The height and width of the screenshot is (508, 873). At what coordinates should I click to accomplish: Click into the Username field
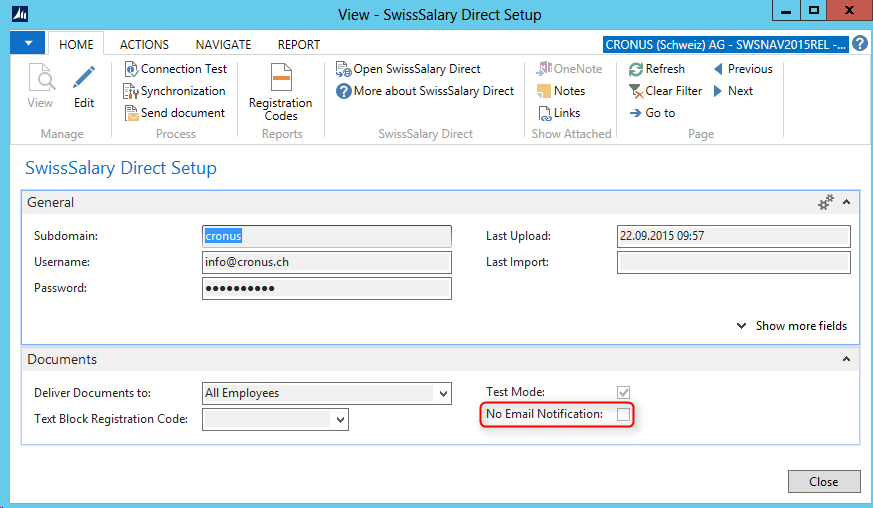point(326,262)
